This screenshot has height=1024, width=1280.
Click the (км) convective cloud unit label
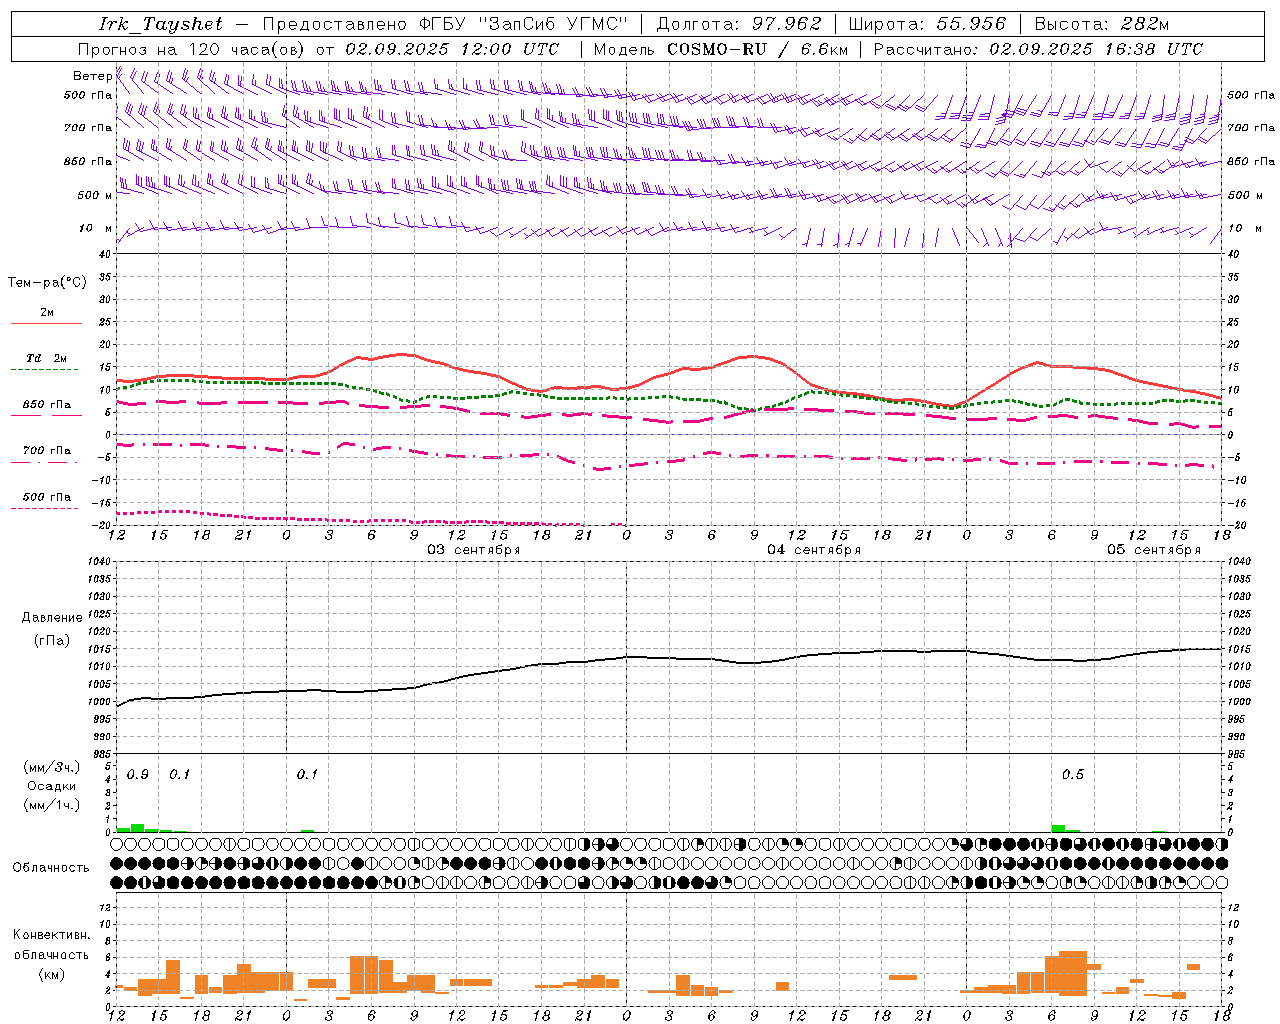(x=52, y=974)
